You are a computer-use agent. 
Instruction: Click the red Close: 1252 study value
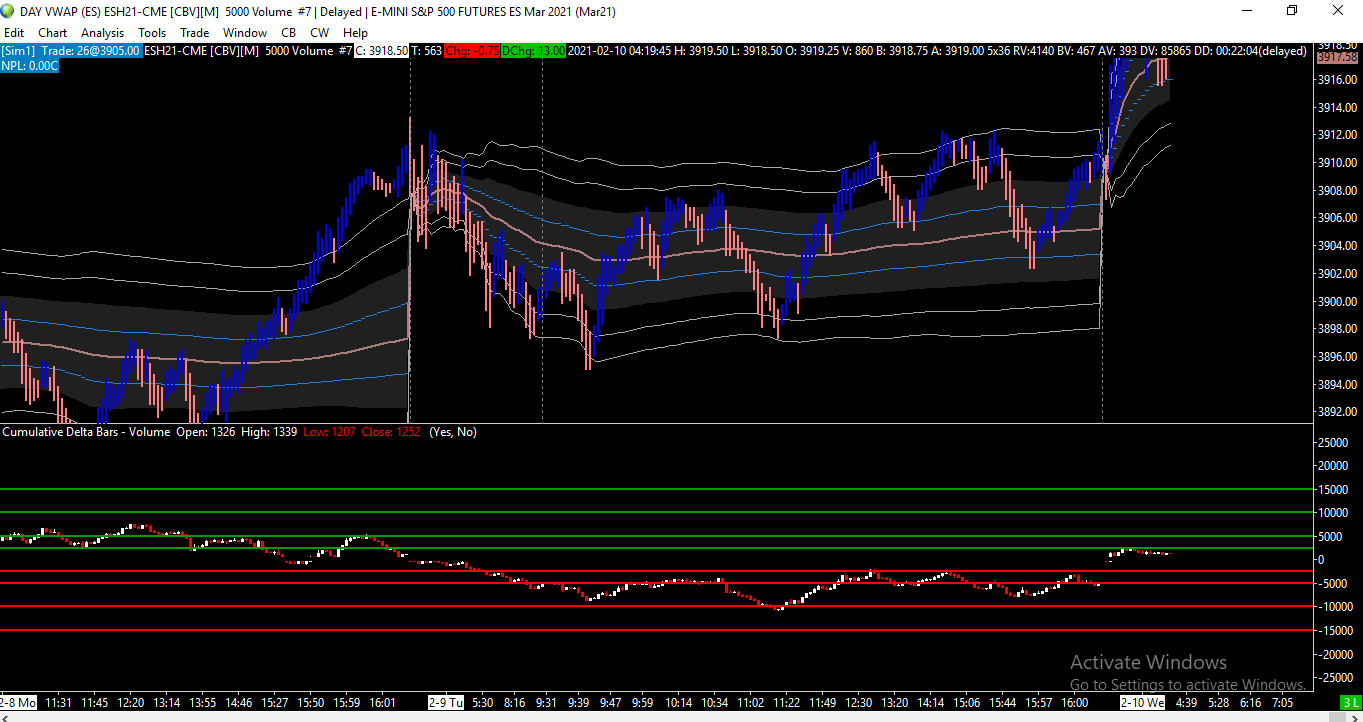[x=392, y=432]
